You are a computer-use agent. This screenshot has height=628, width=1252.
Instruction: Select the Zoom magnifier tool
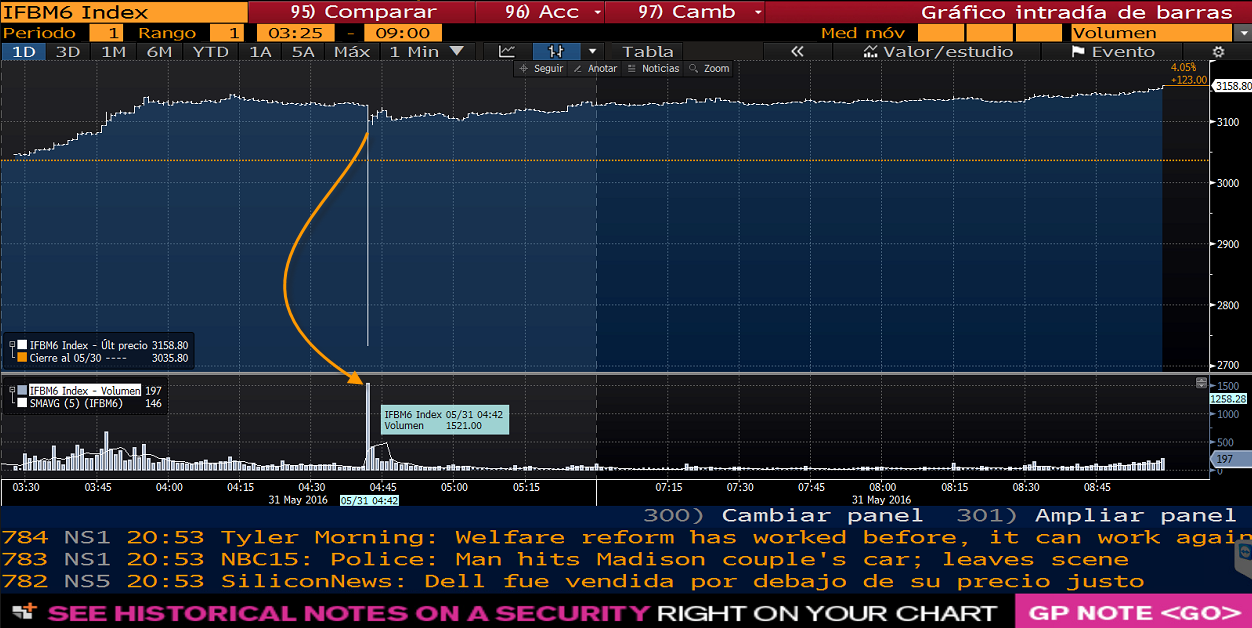pyautogui.click(x=710, y=69)
